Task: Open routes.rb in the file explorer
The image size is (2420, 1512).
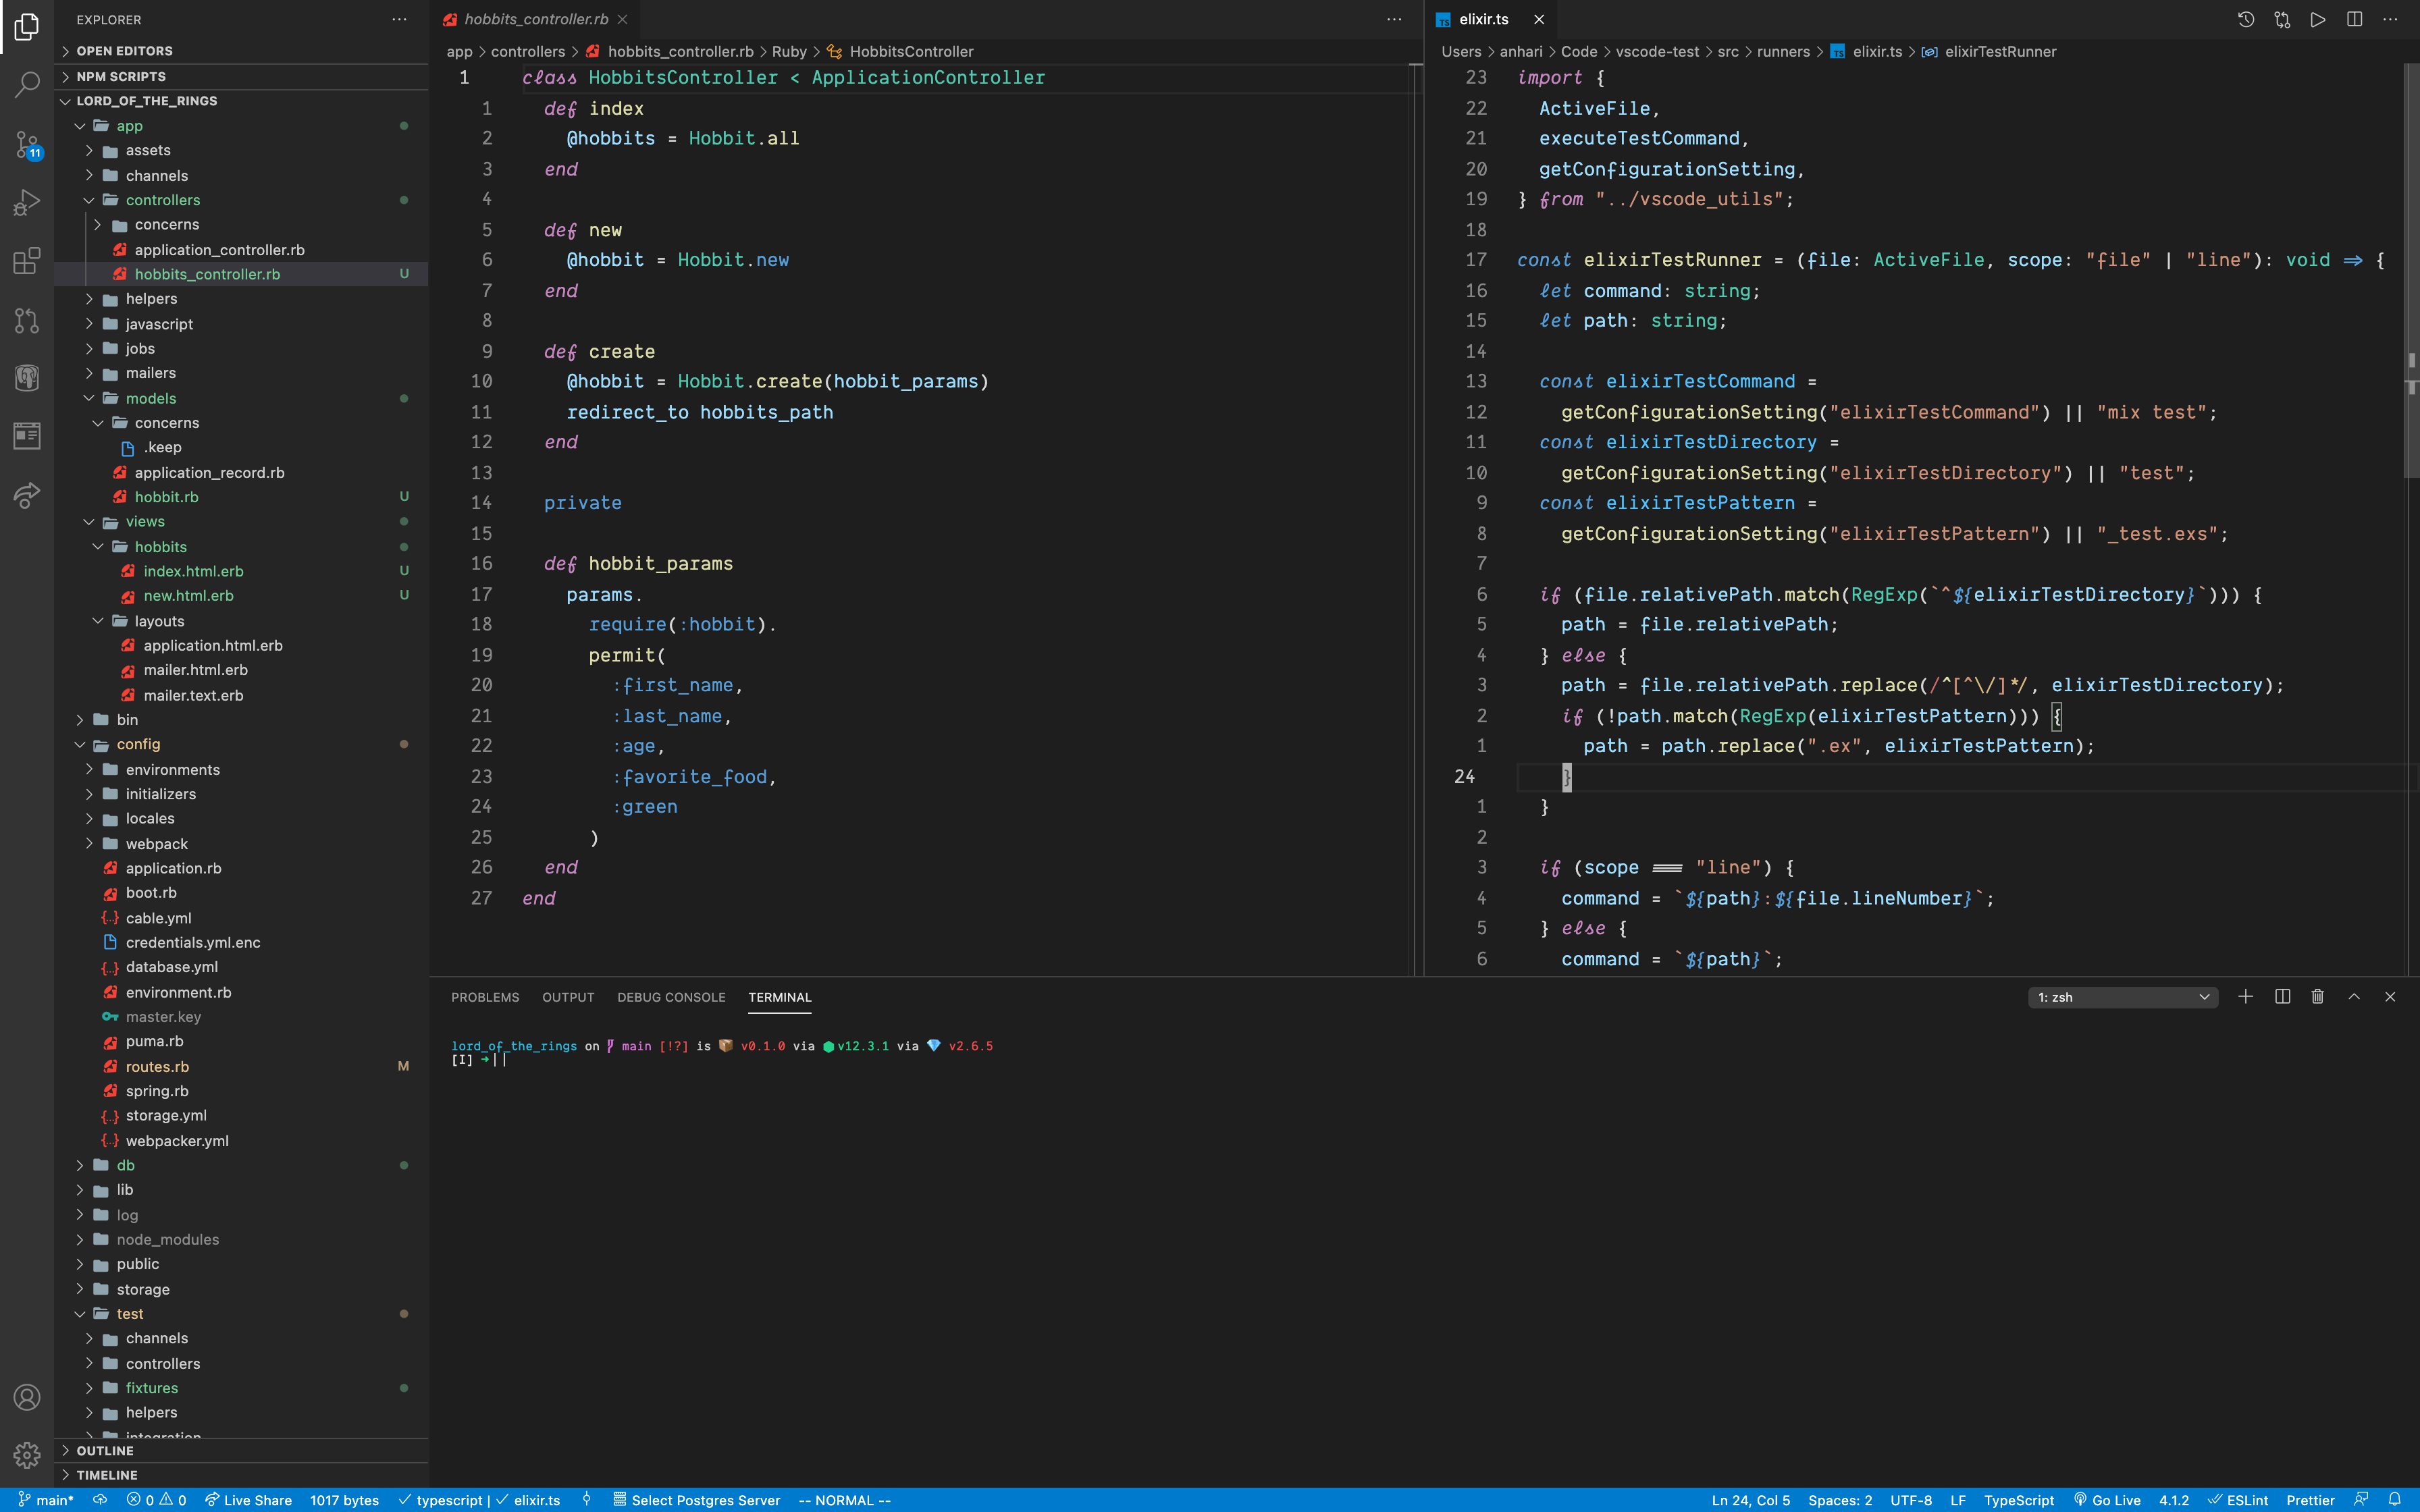Action: coord(157,1066)
